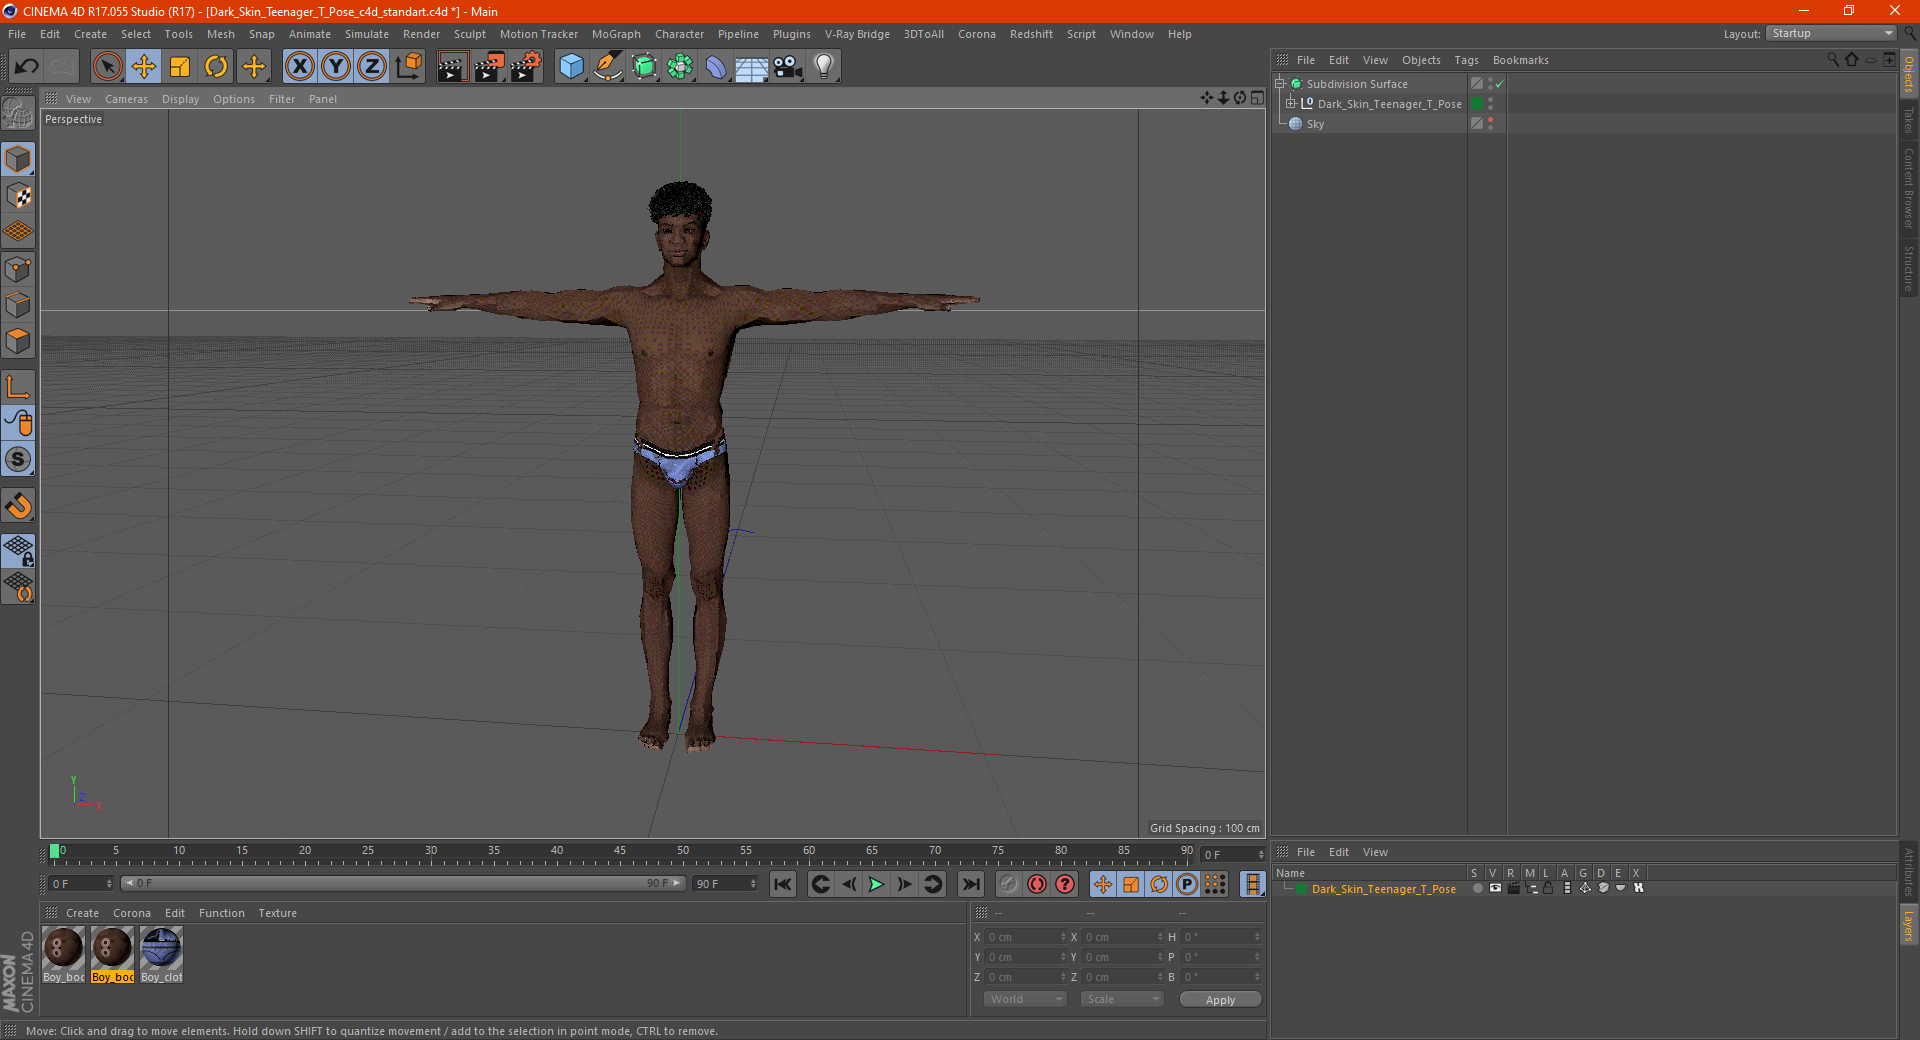Go to start of animation
Viewport: 1920px width, 1040px height.
pos(783,884)
